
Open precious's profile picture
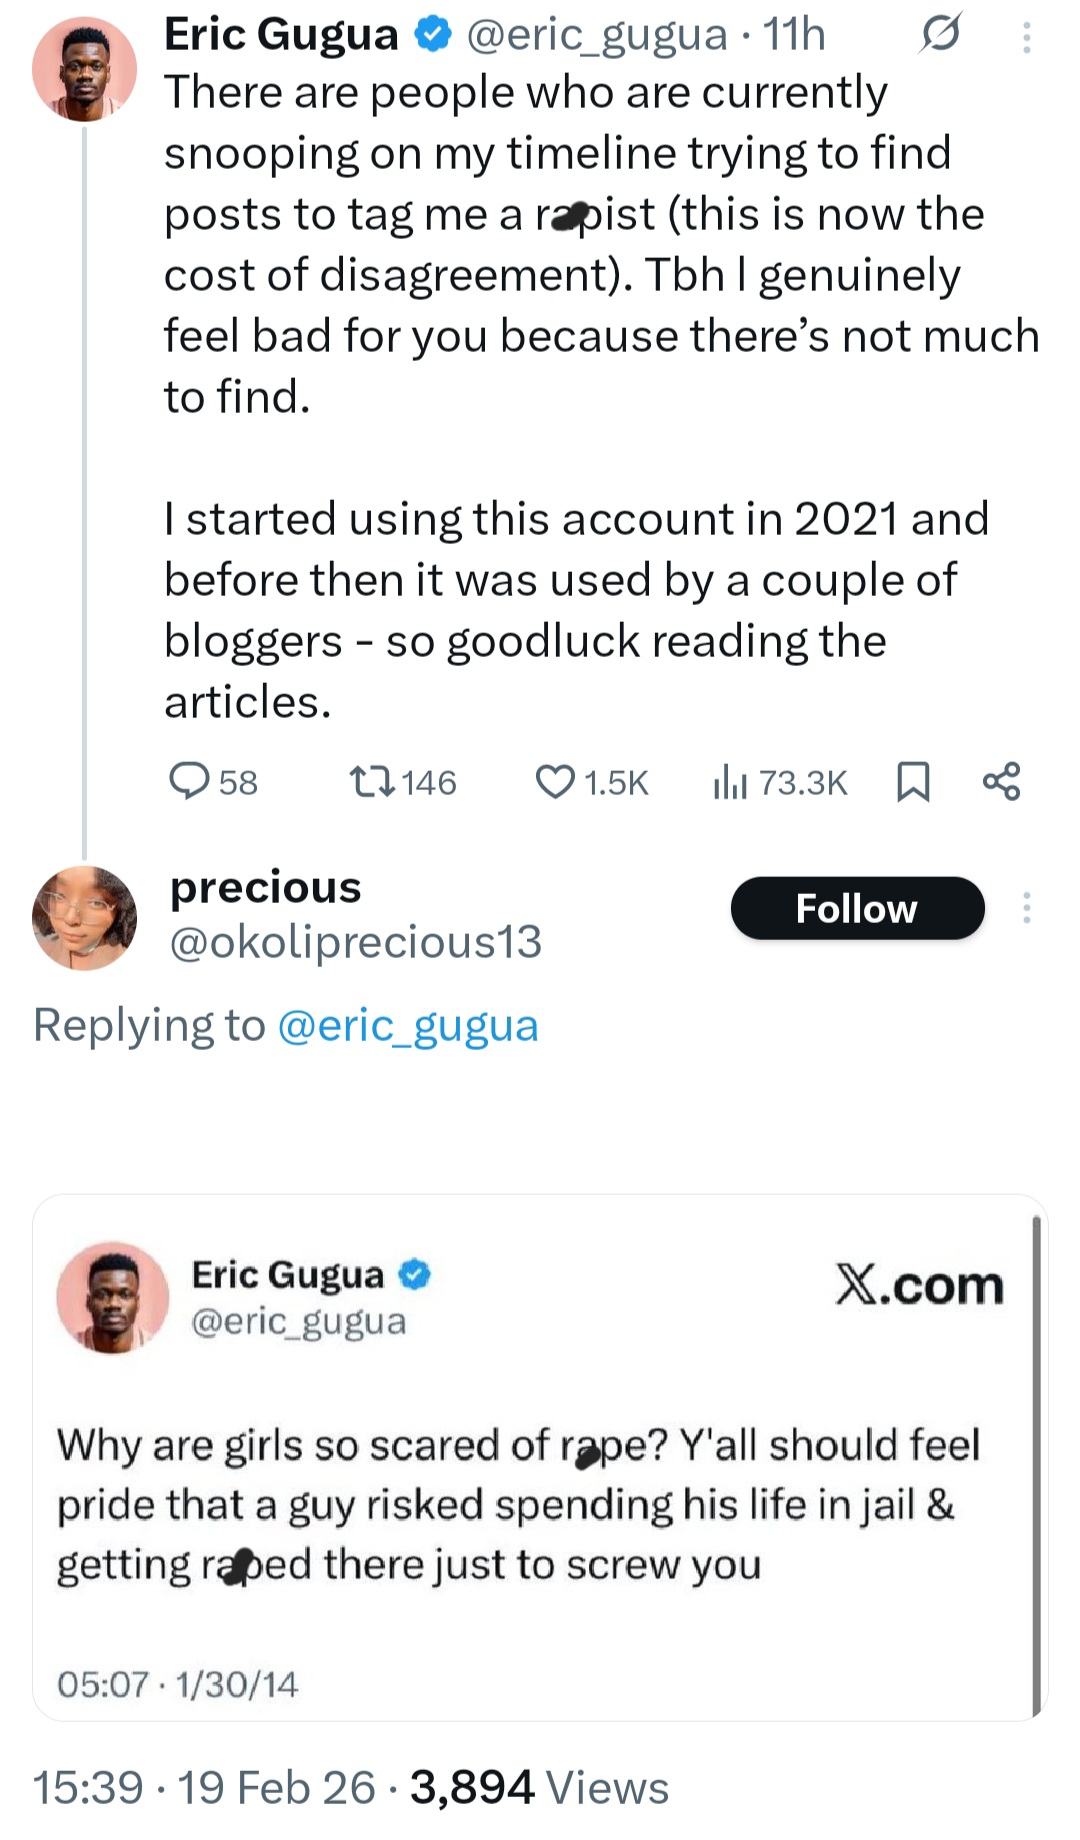pos(84,917)
